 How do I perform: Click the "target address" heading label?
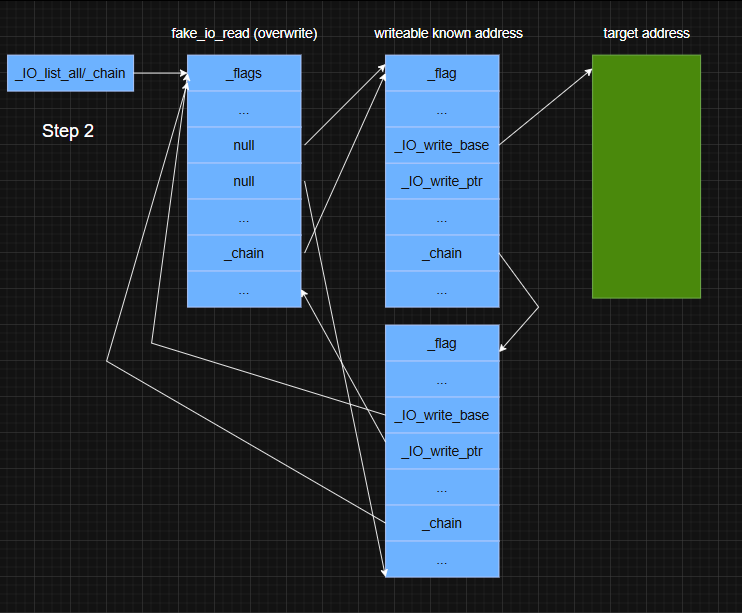pos(646,33)
